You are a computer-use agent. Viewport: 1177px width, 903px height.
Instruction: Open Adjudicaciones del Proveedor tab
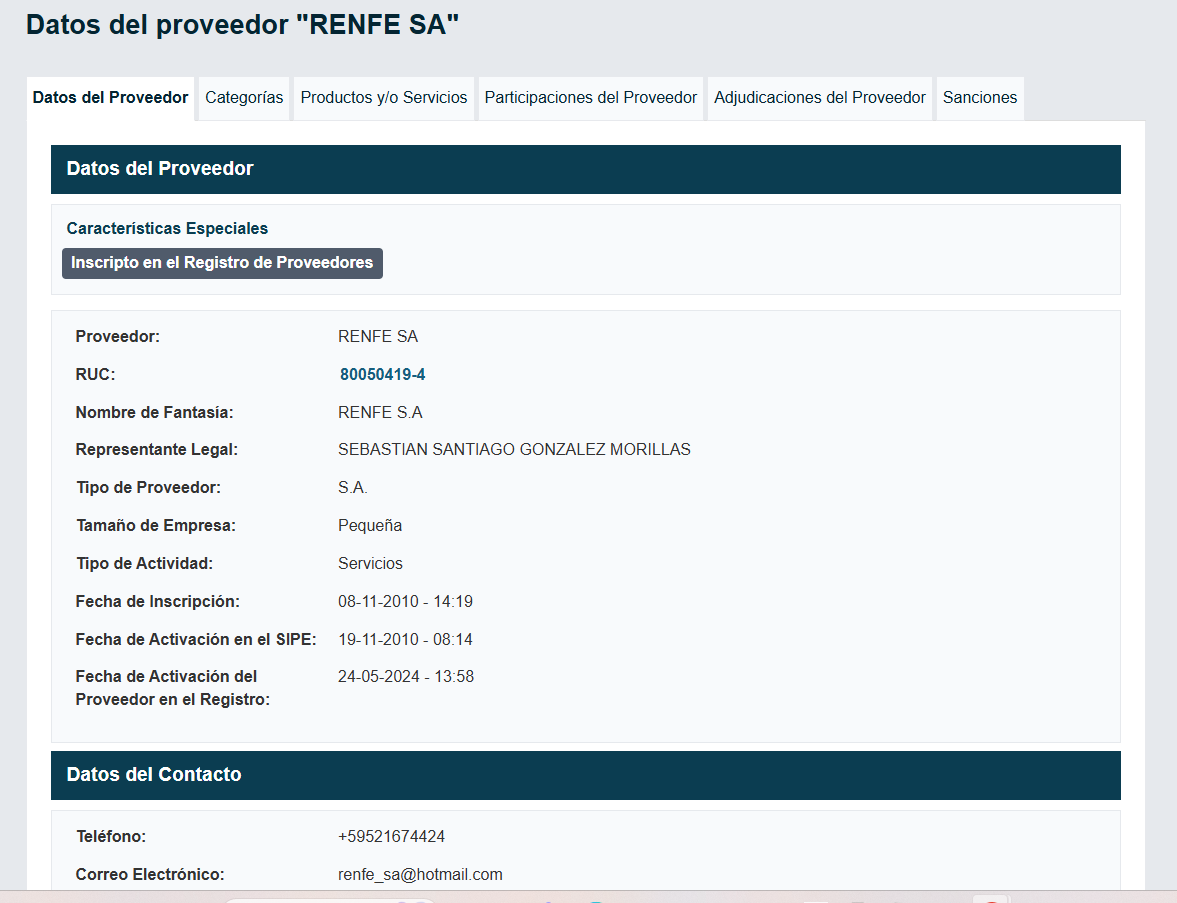pyautogui.click(x=820, y=98)
